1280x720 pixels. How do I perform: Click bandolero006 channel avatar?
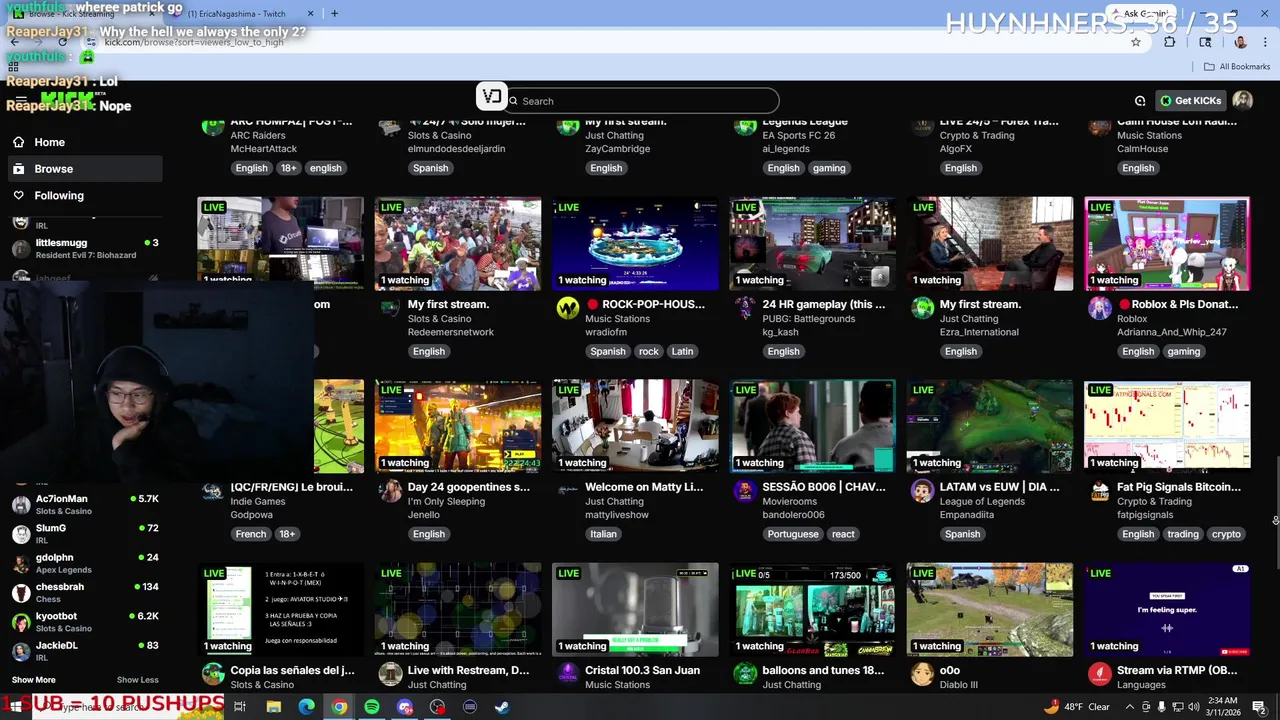click(x=745, y=491)
